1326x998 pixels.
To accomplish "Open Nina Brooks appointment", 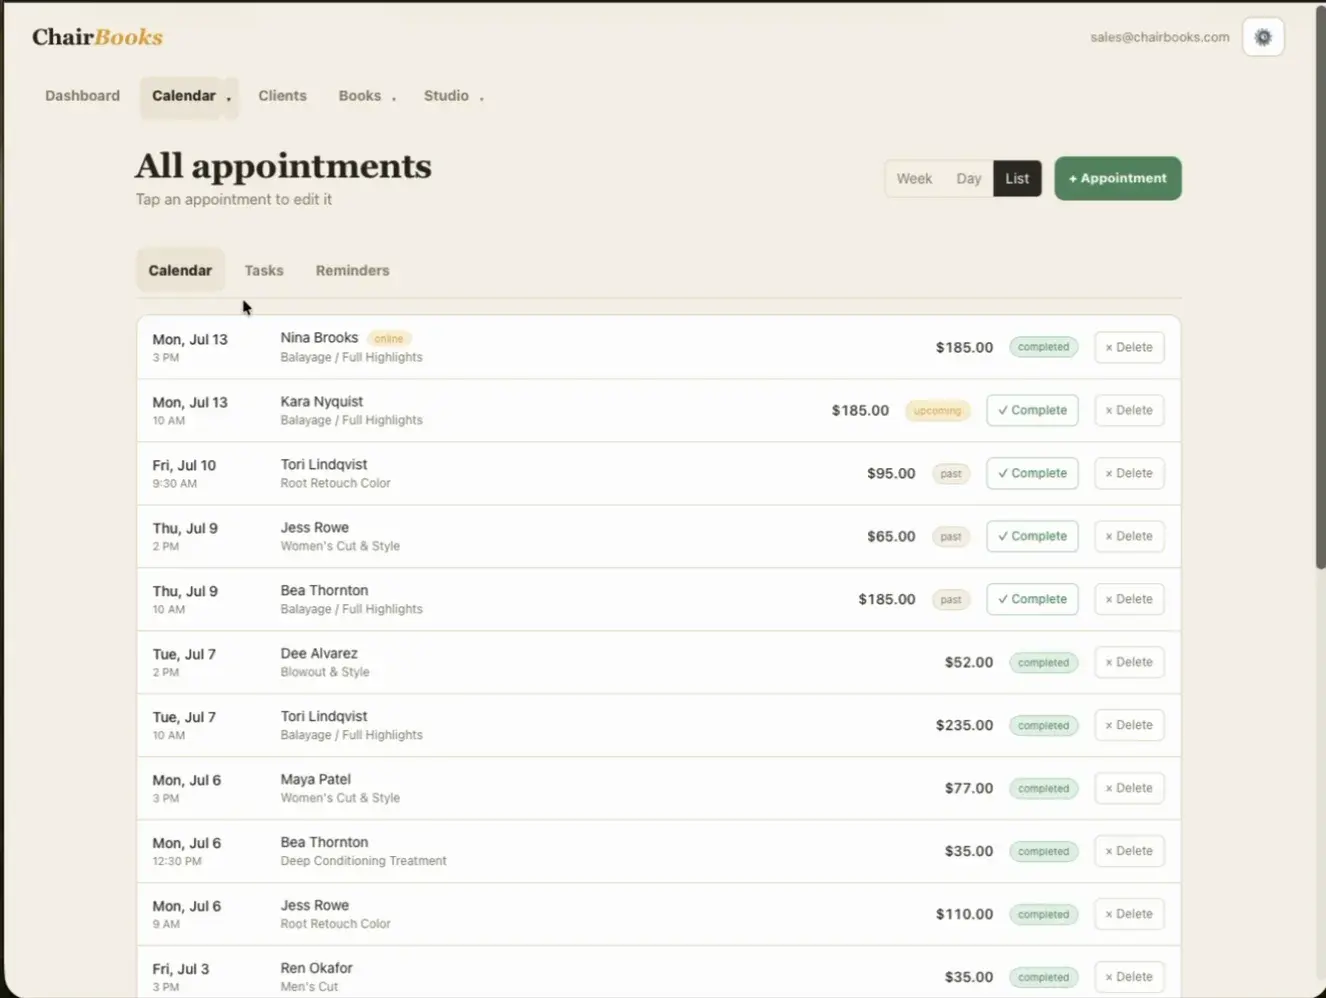I will 659,347.
